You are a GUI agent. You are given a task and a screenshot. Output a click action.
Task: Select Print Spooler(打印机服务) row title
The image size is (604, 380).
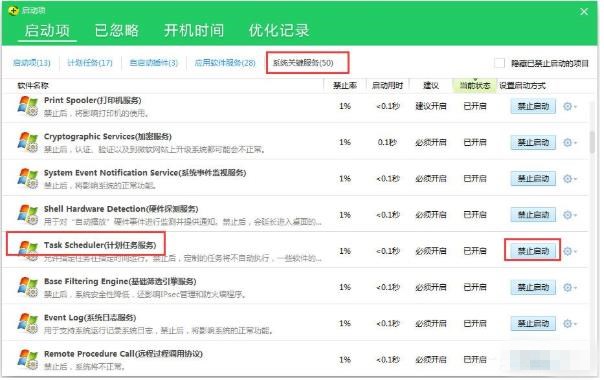tap(92, 100)
